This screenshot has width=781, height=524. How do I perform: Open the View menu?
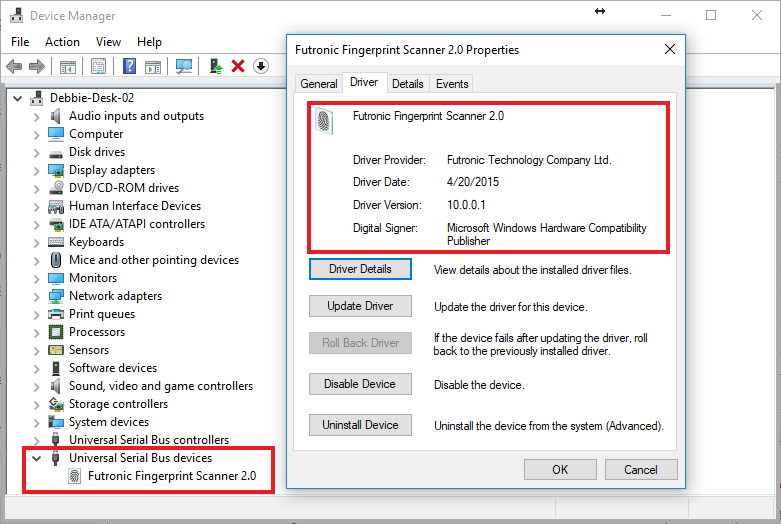[108, 42]
